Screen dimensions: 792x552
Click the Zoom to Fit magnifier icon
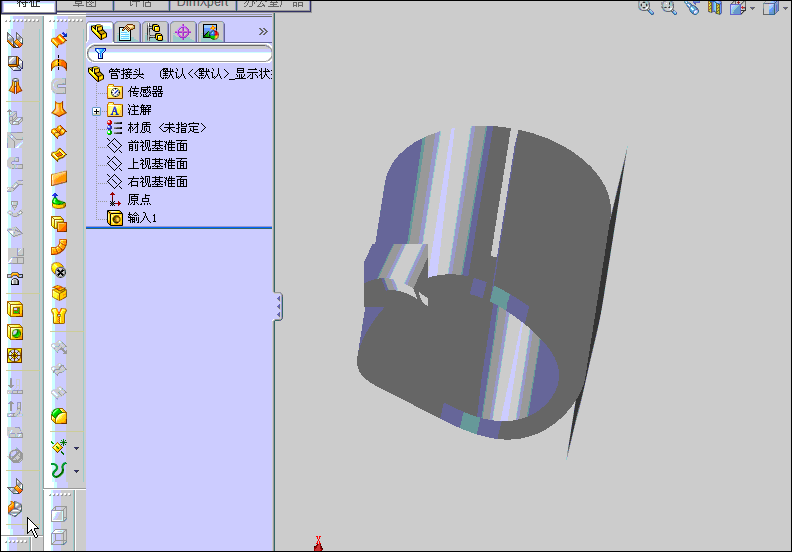(646, 7)
